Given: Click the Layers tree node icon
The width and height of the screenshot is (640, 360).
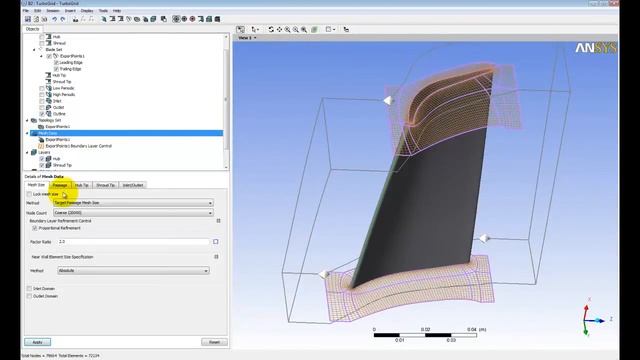Looking at the screenshot, I should point(34,152).
